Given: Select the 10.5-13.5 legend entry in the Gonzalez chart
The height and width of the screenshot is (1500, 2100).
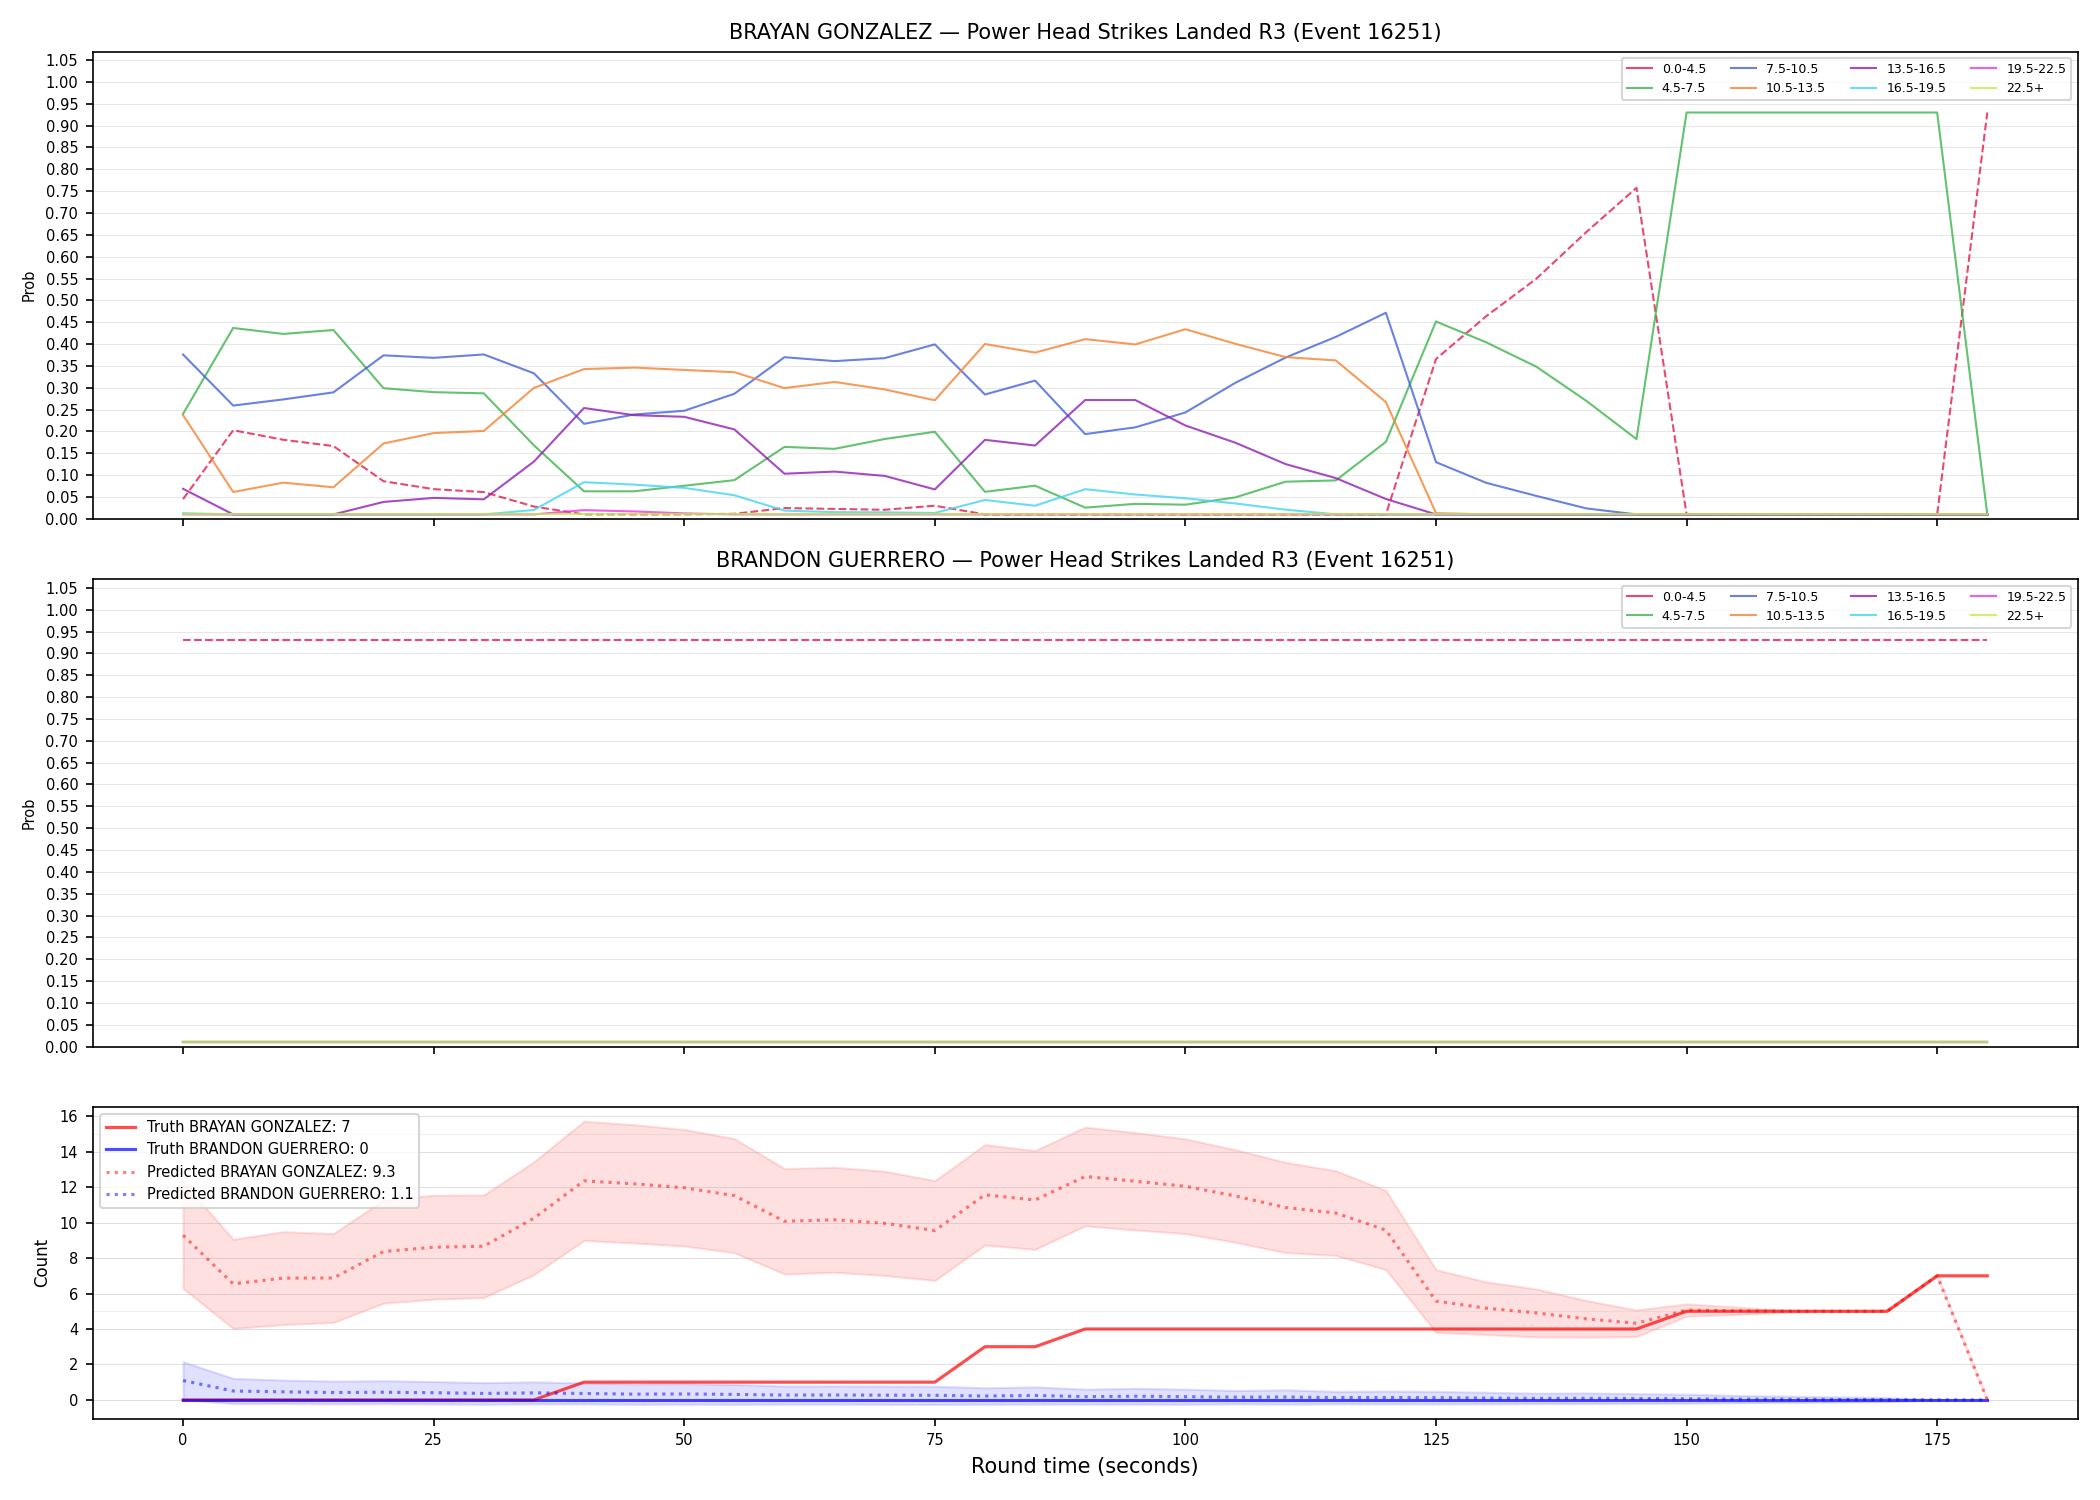Looking at the screenshot, I should pyautogui.click(x=1778, y=88).
